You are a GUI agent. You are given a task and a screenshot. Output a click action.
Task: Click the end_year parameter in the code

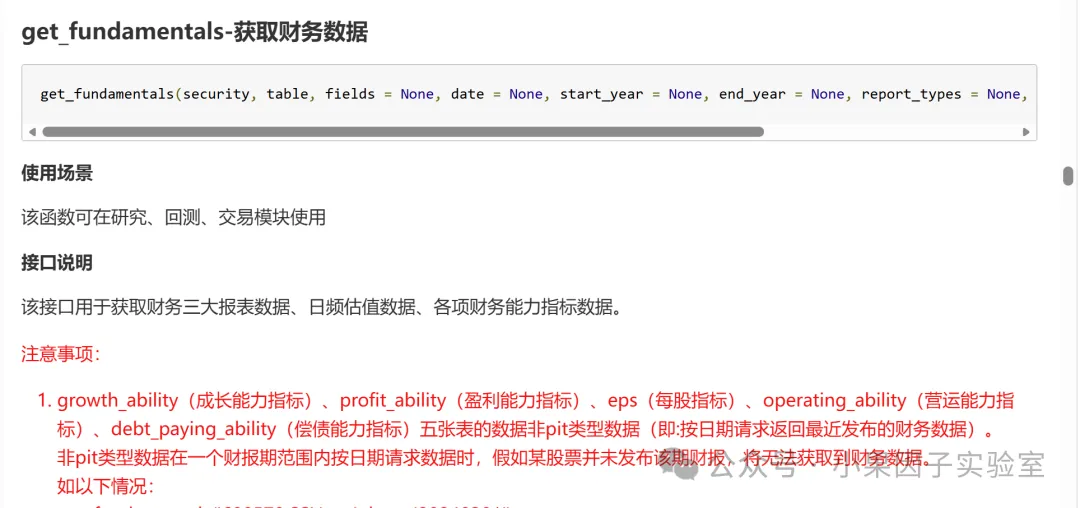pos(752,94)
